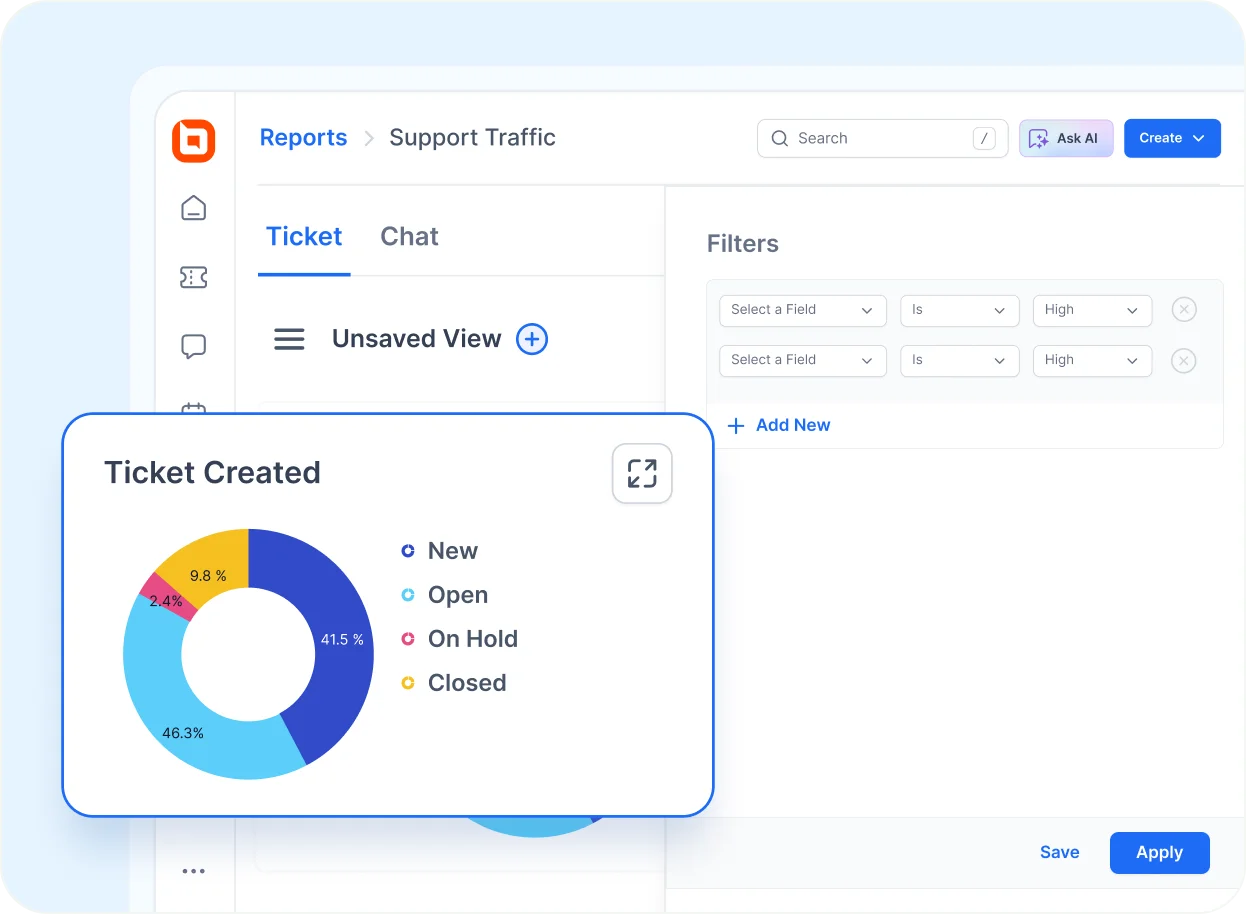The width and height of the screenshot is (1246, 914).
Task: Click the plus icon next to Unsaved View
Action: tap(532, 339)
